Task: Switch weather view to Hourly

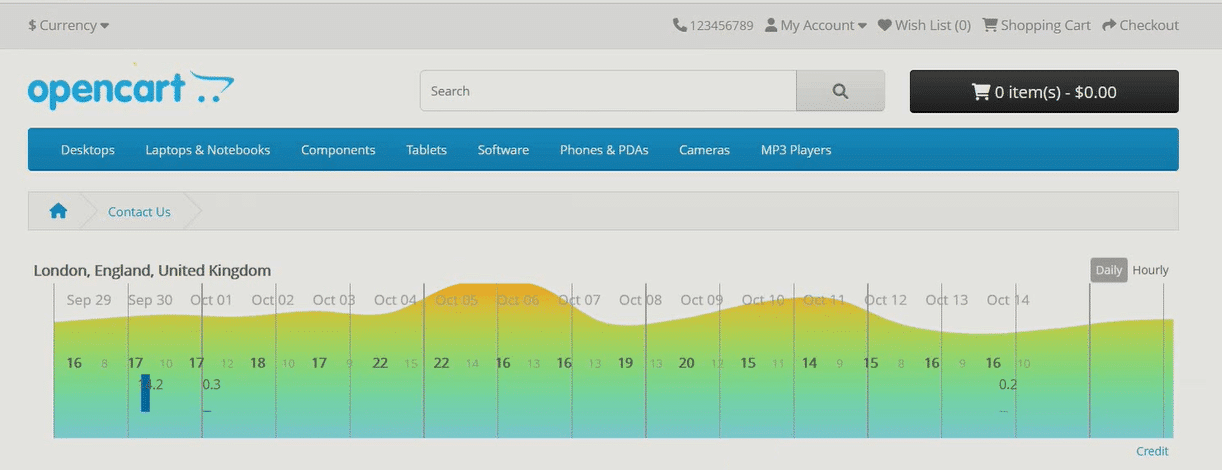Action: click(x=1150, y=270)
